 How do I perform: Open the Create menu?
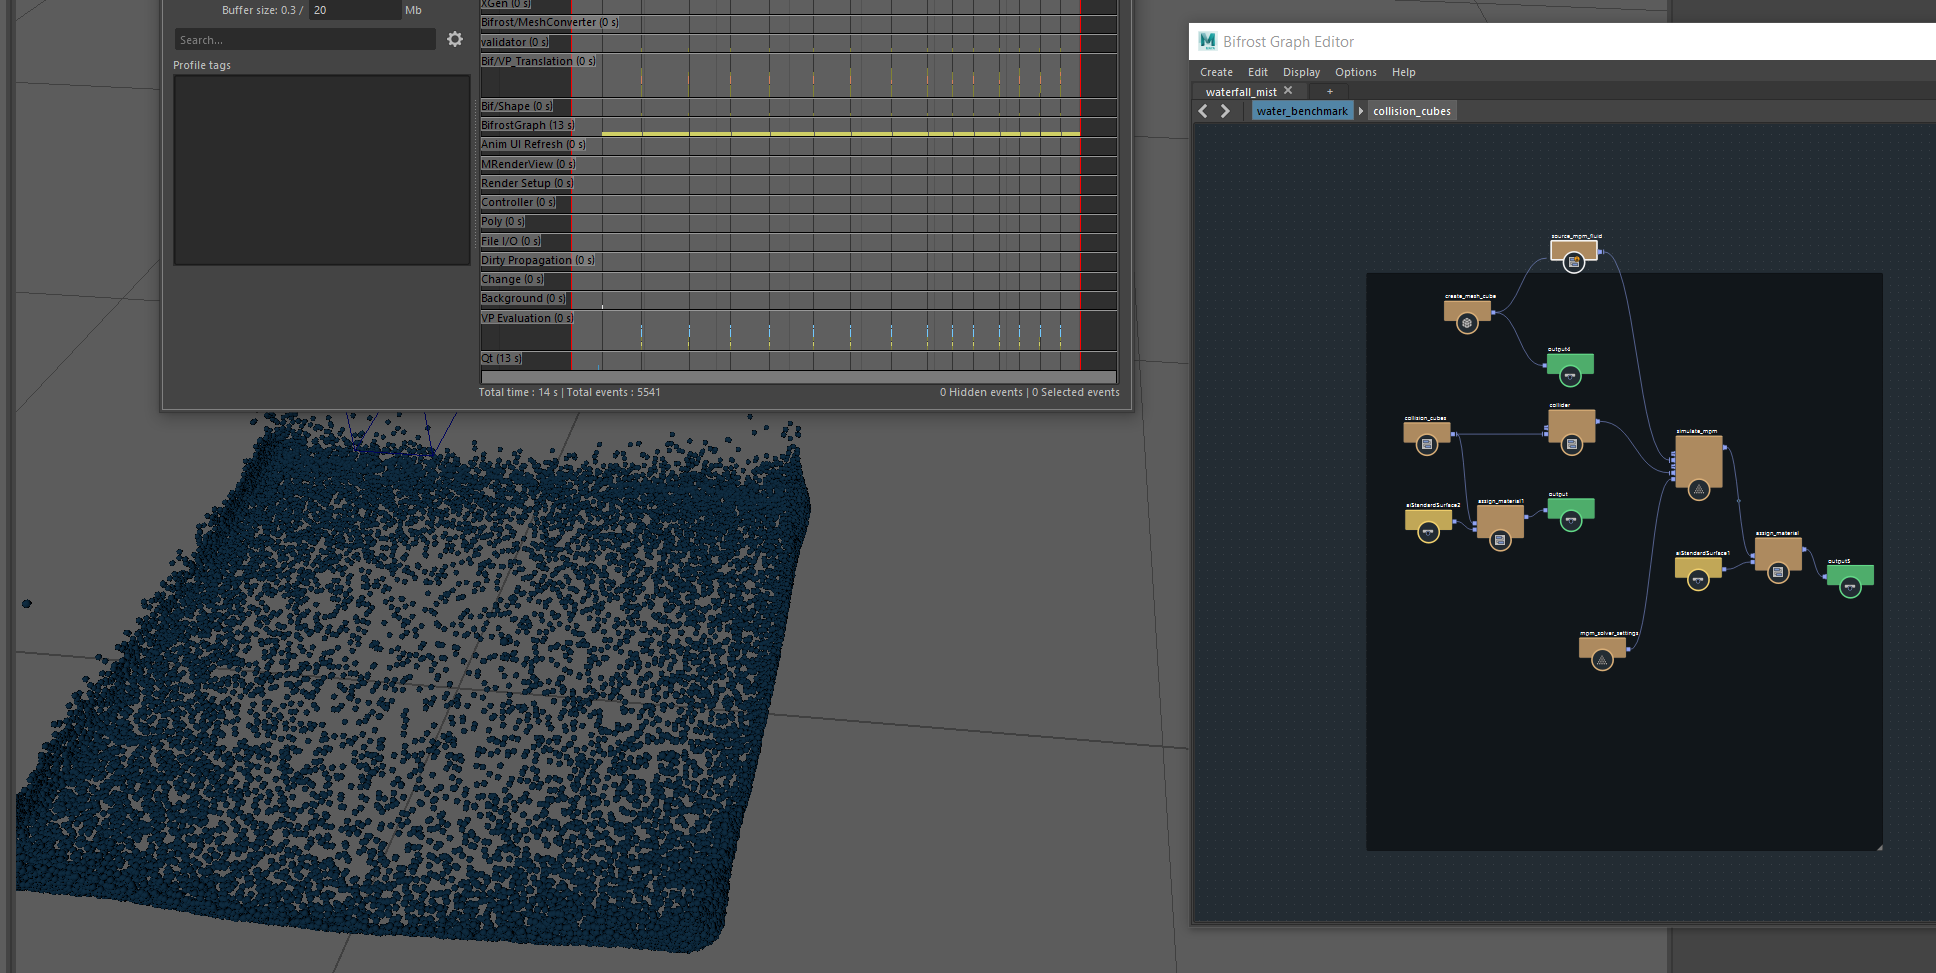1216,72
